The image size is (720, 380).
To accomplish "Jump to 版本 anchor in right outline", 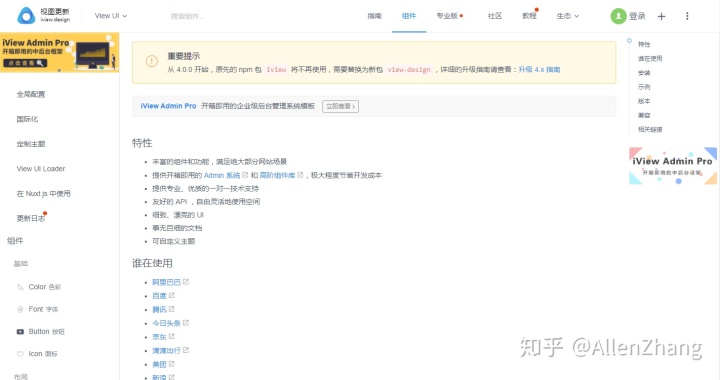I will 644,101.
